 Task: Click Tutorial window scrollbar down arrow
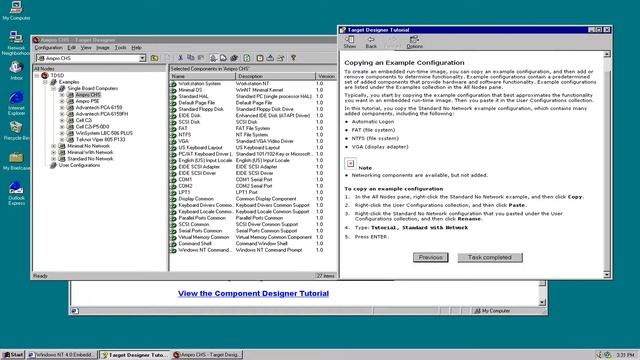[607, 275]
